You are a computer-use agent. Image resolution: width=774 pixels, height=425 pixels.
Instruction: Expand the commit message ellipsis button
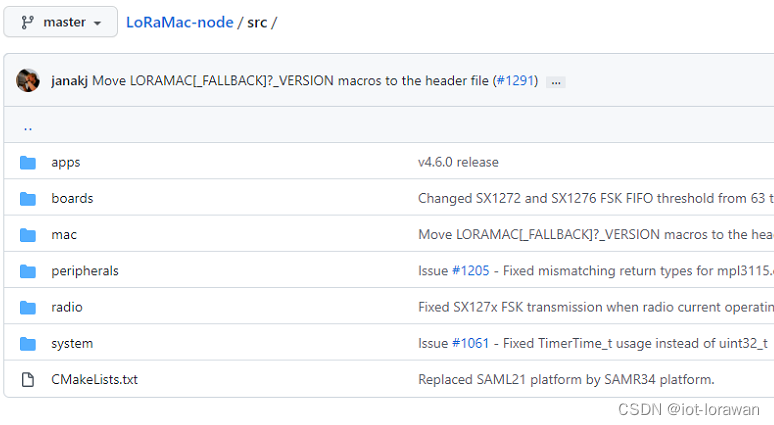(556, 82)
